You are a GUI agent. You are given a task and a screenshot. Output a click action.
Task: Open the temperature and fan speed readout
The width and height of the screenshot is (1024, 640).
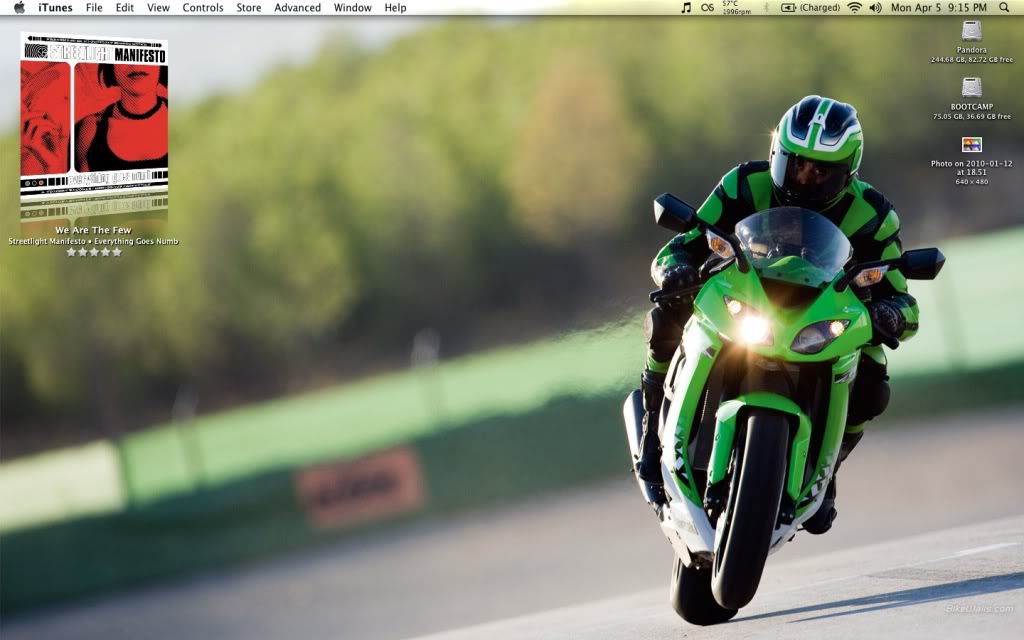pyautogui.click(x=737, y=8)
